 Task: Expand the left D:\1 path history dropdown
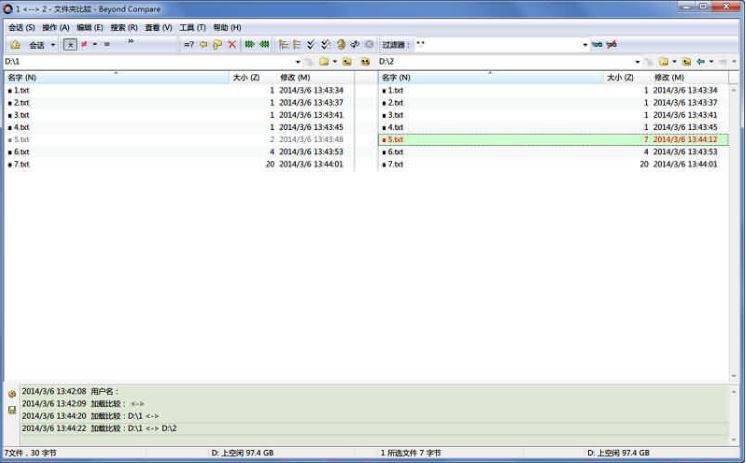point(297,62)
